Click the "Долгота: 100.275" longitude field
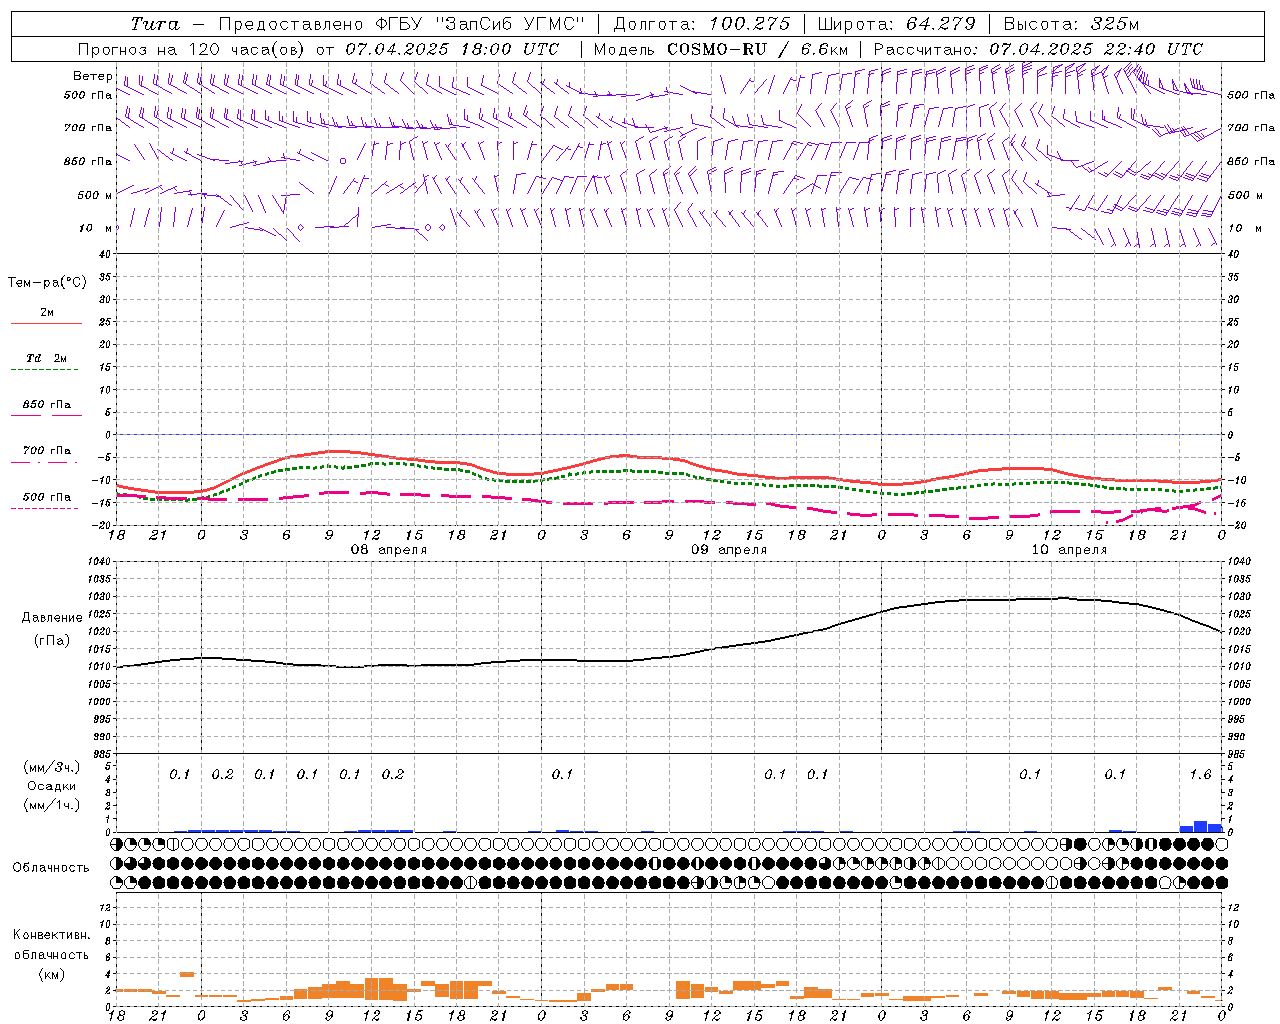This screenshot has width=1280, height=1024. (x=702, y=24)
